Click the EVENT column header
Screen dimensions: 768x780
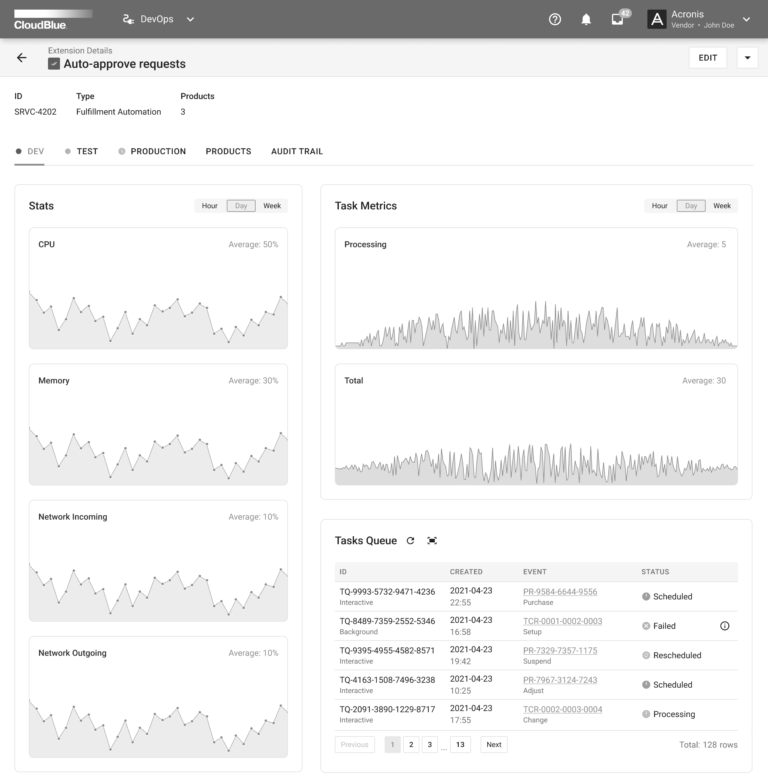coord(535,572)
